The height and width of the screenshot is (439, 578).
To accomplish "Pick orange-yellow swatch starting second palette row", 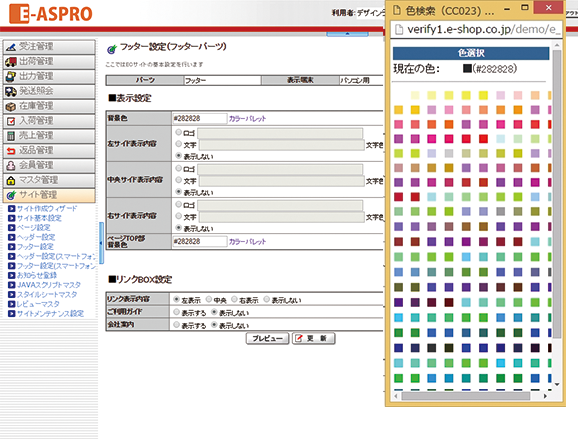I will (x=398, y=110).
